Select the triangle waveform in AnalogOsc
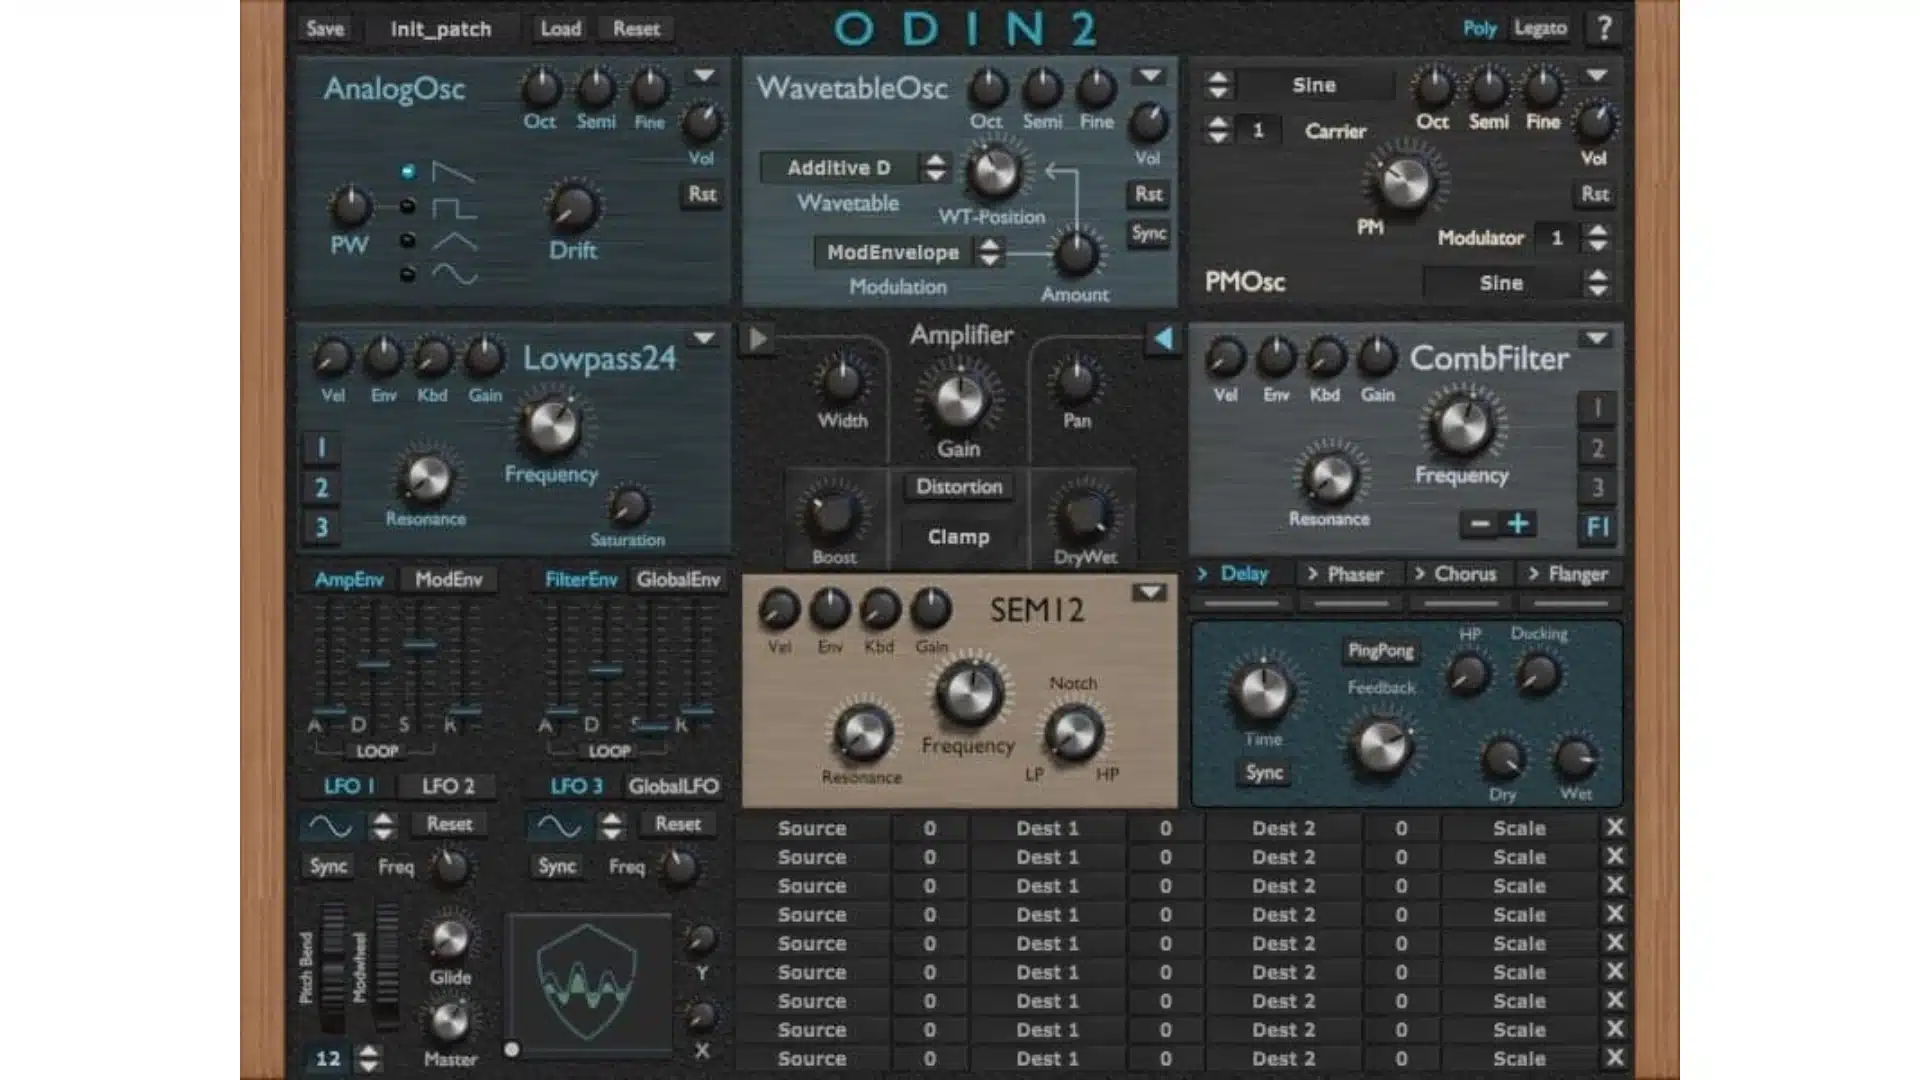The image size is (1920, 1080). point(453,242)
